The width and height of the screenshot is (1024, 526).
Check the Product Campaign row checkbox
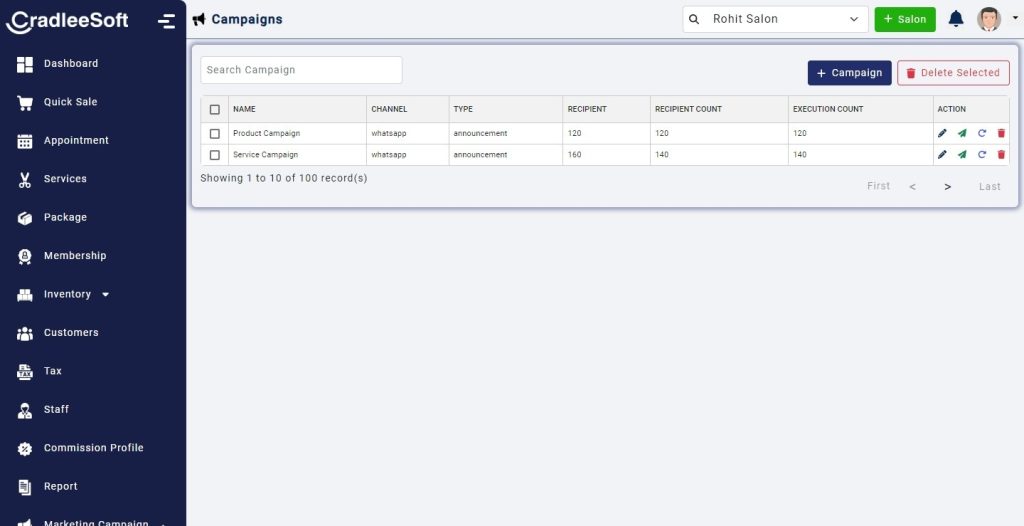pyautogui.click(x=214, y=133)
